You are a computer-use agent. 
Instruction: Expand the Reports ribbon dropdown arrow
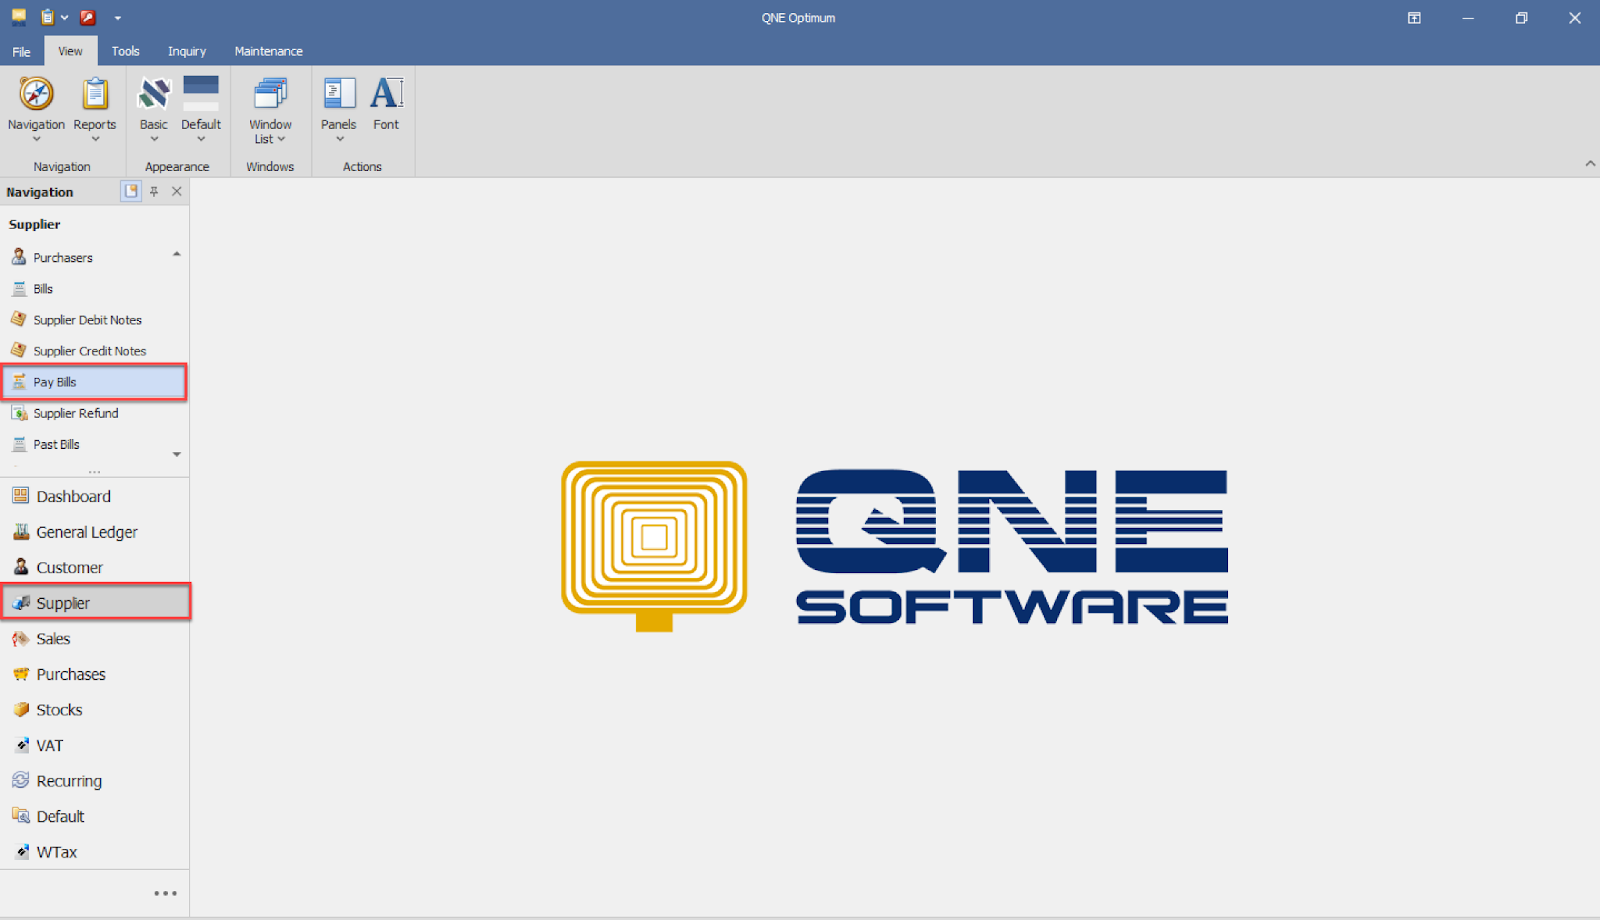point(95,139)
